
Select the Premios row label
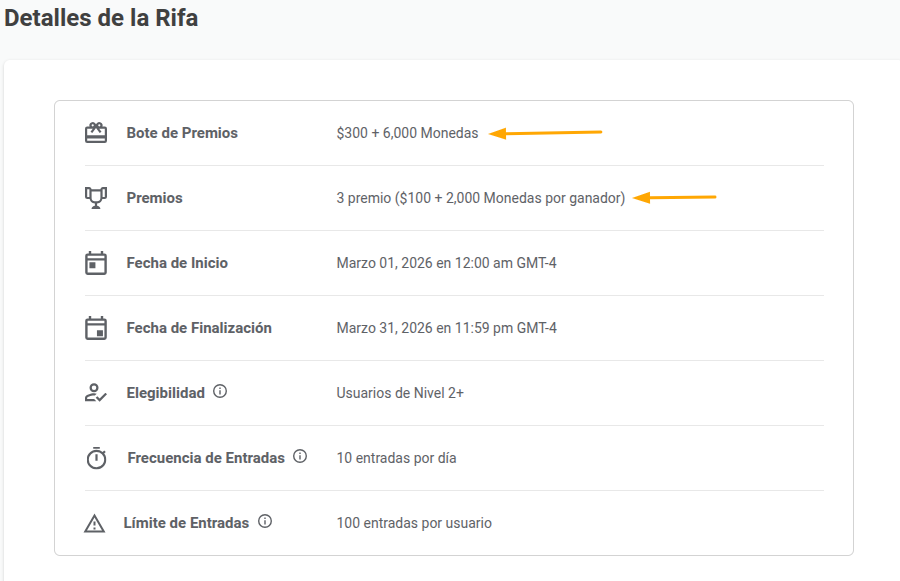pos(154,198)
